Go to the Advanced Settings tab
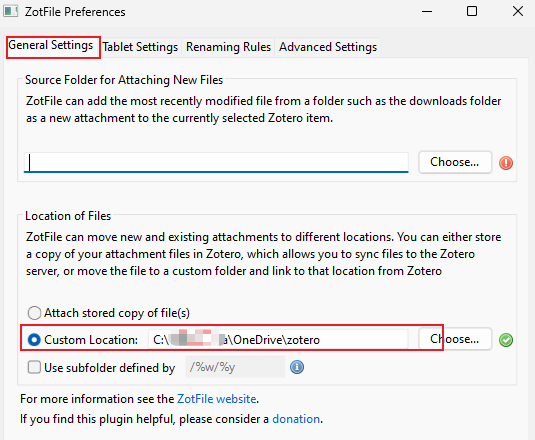This screenshot has width=535, height=440. coord(328,47)
